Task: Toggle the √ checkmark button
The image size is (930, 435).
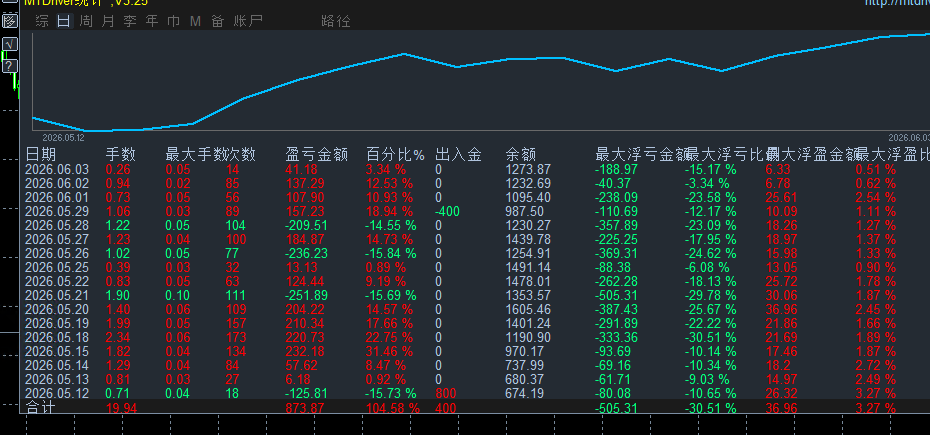Action: (x=9, y=45)
